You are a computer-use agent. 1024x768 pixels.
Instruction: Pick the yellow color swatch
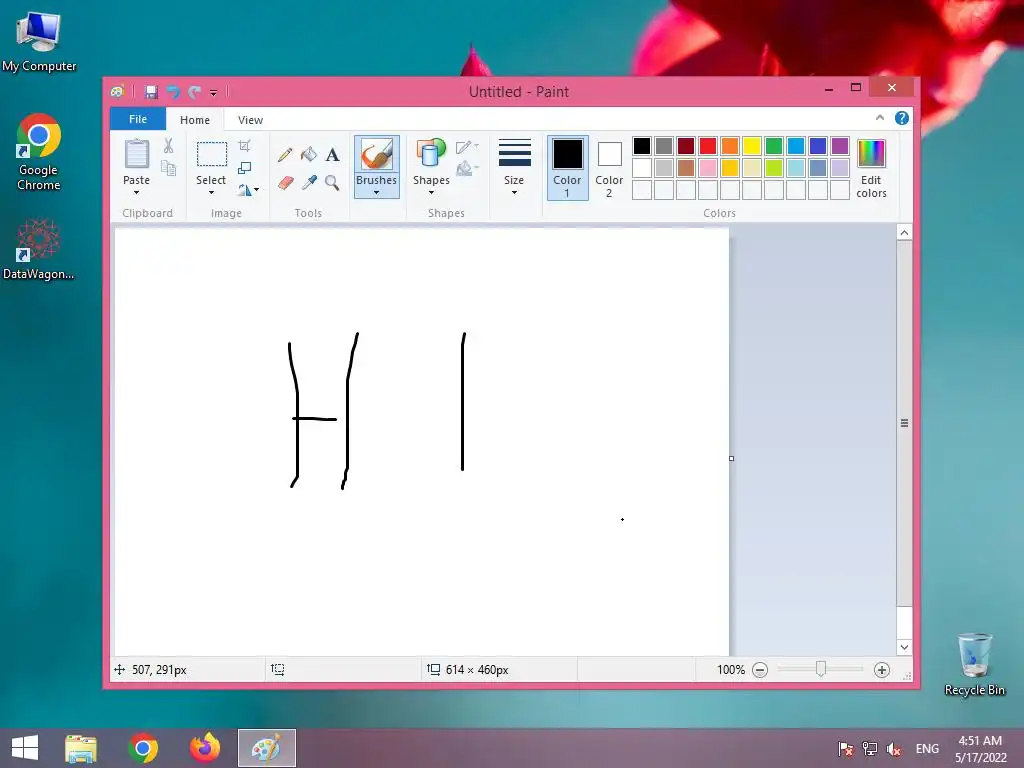(x=752, y=146)
